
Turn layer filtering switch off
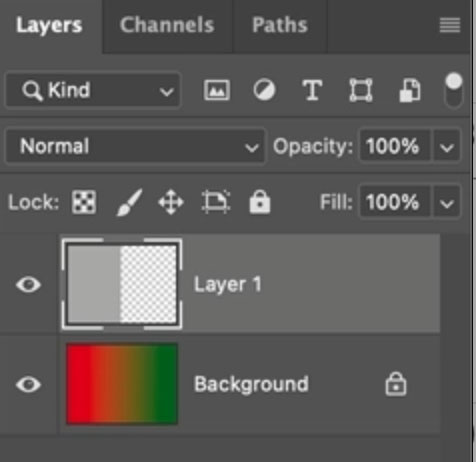[x=454, y=90]
